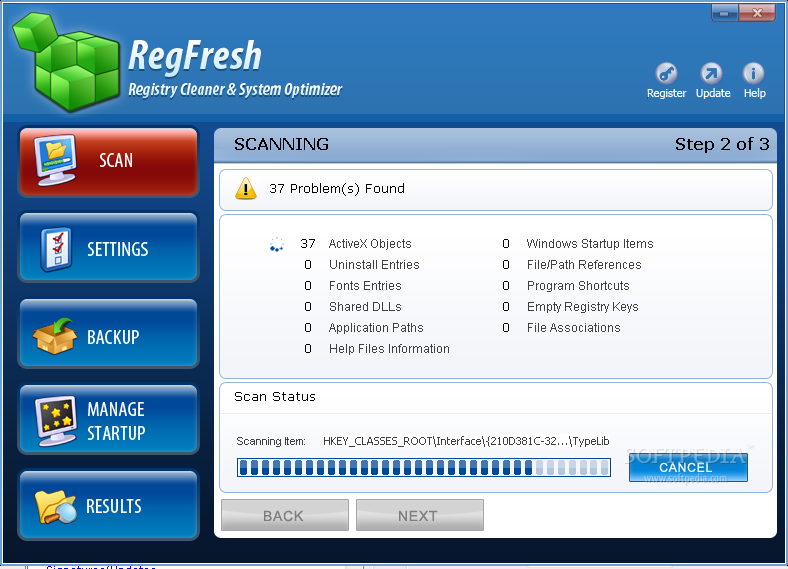
Task: Click "Windows Startup Items" category
Action: pyautogui.click(x=589, y=244)
